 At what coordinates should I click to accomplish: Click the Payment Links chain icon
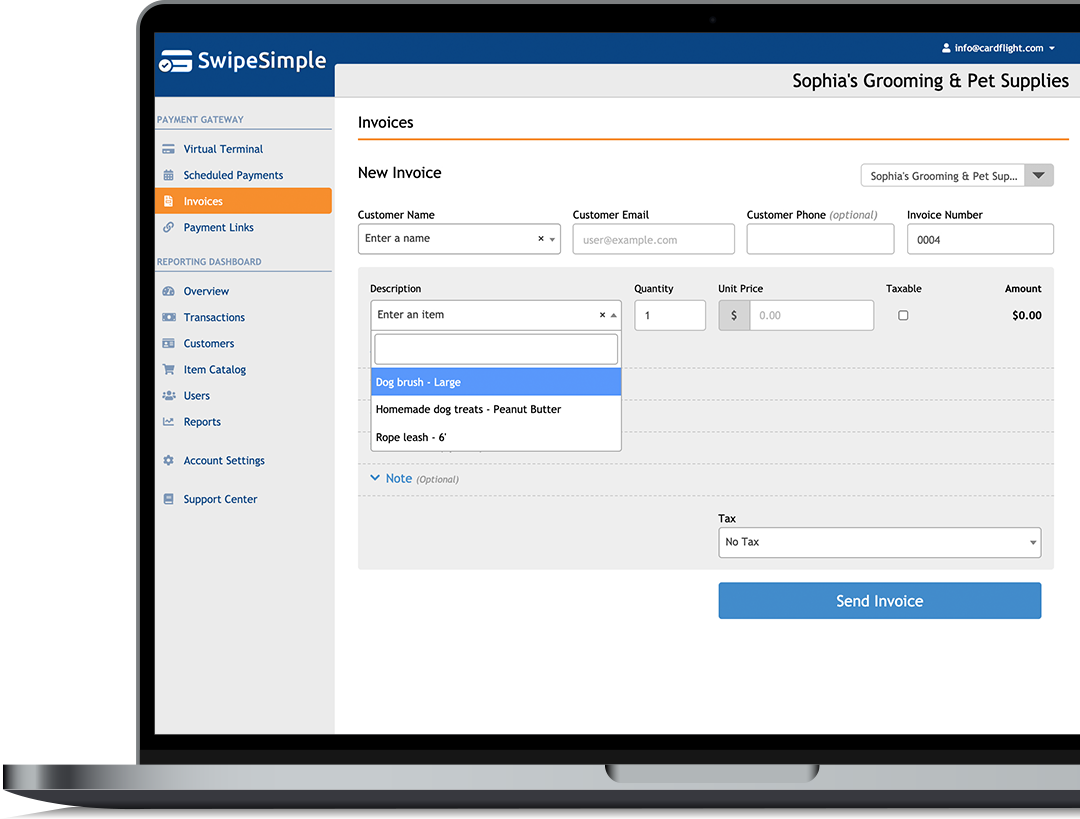(168, 227)
